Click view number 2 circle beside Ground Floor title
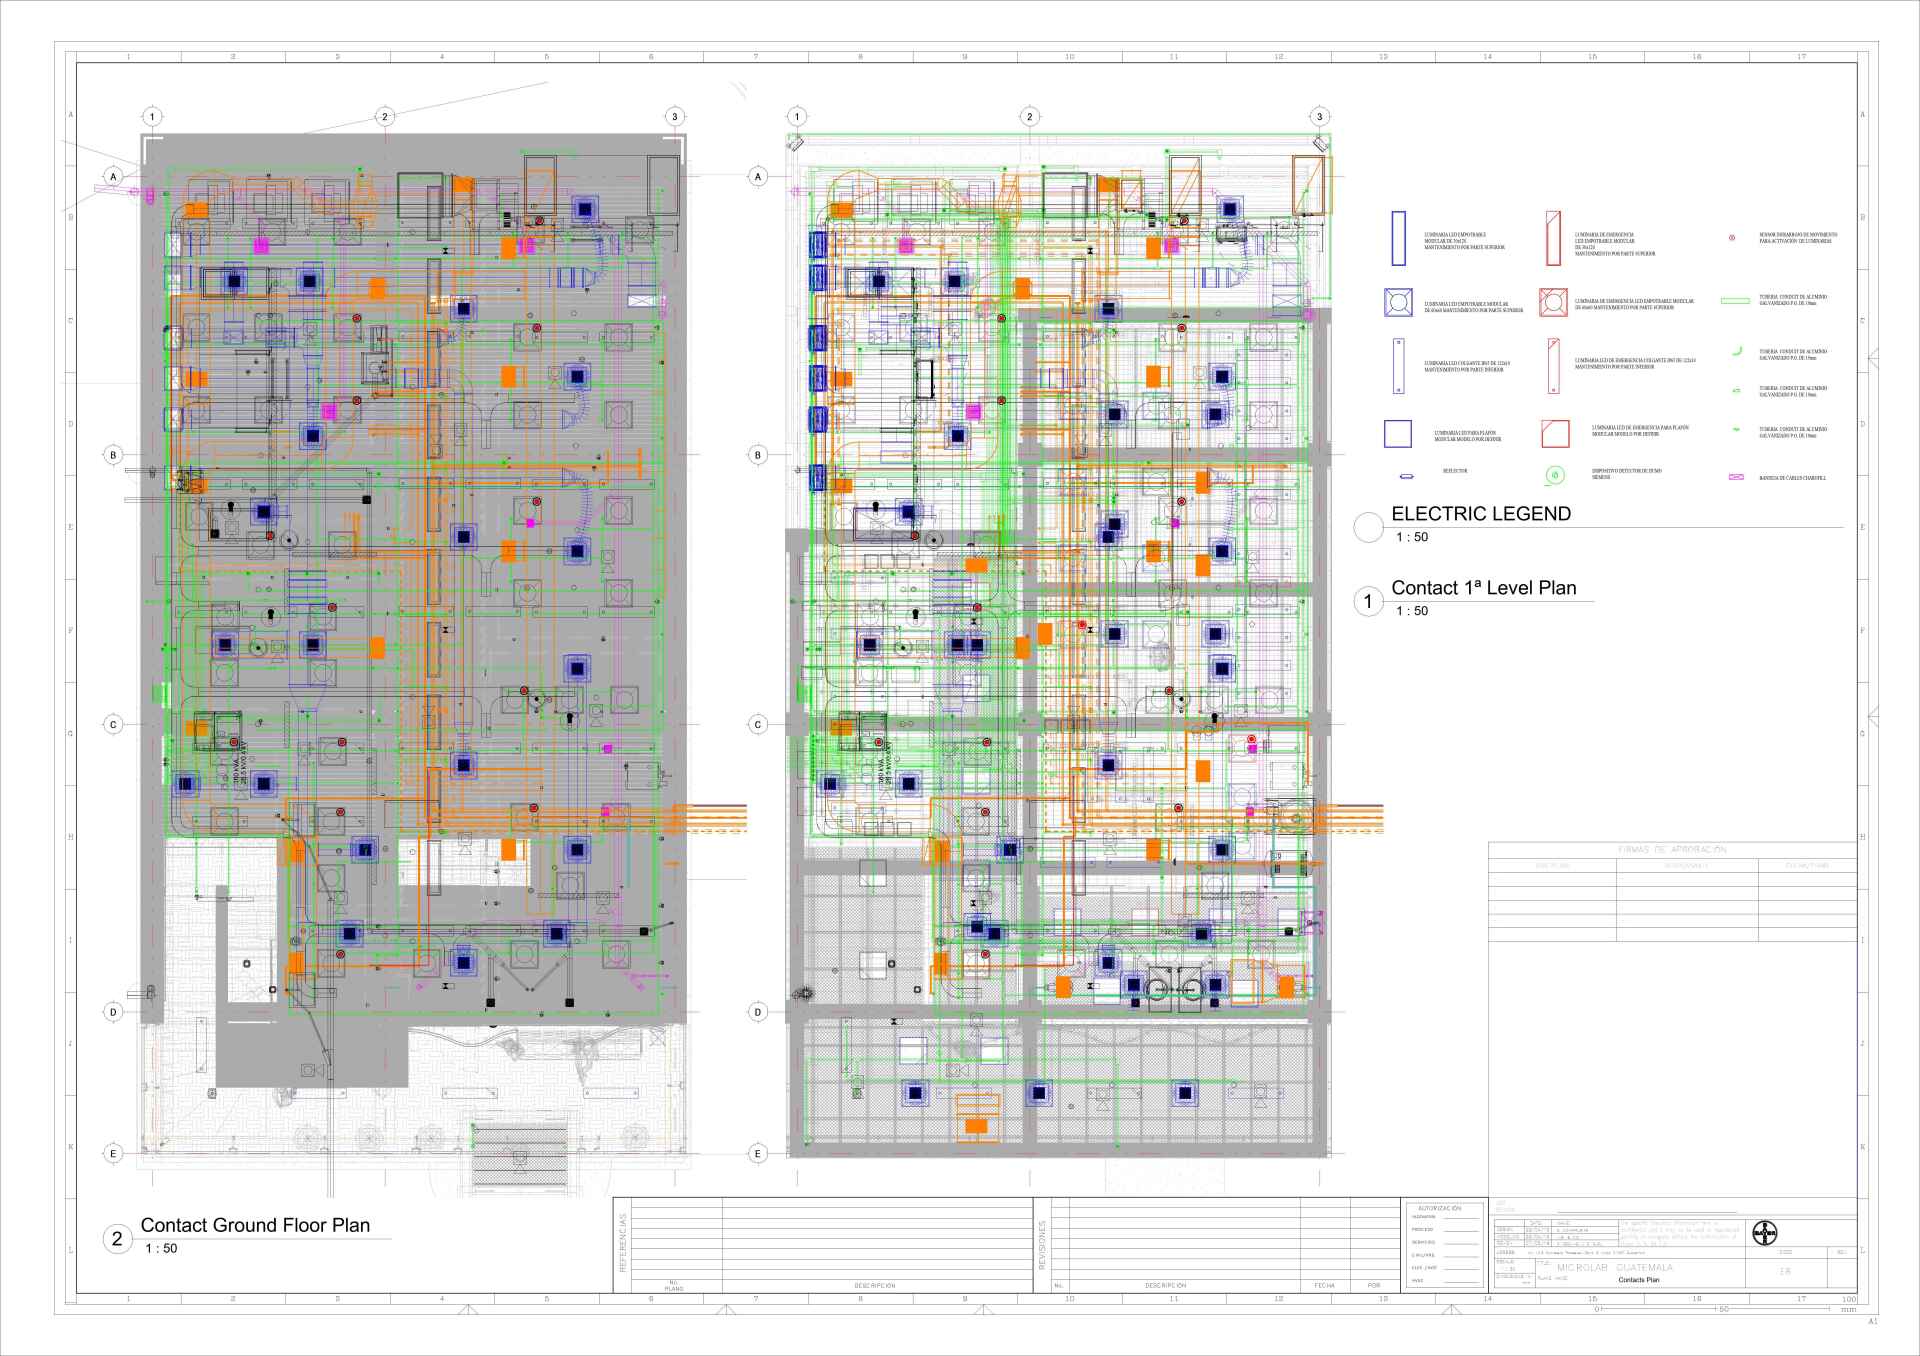The height and width of the screenshot is (1356, 1920). pos(117,1239)
